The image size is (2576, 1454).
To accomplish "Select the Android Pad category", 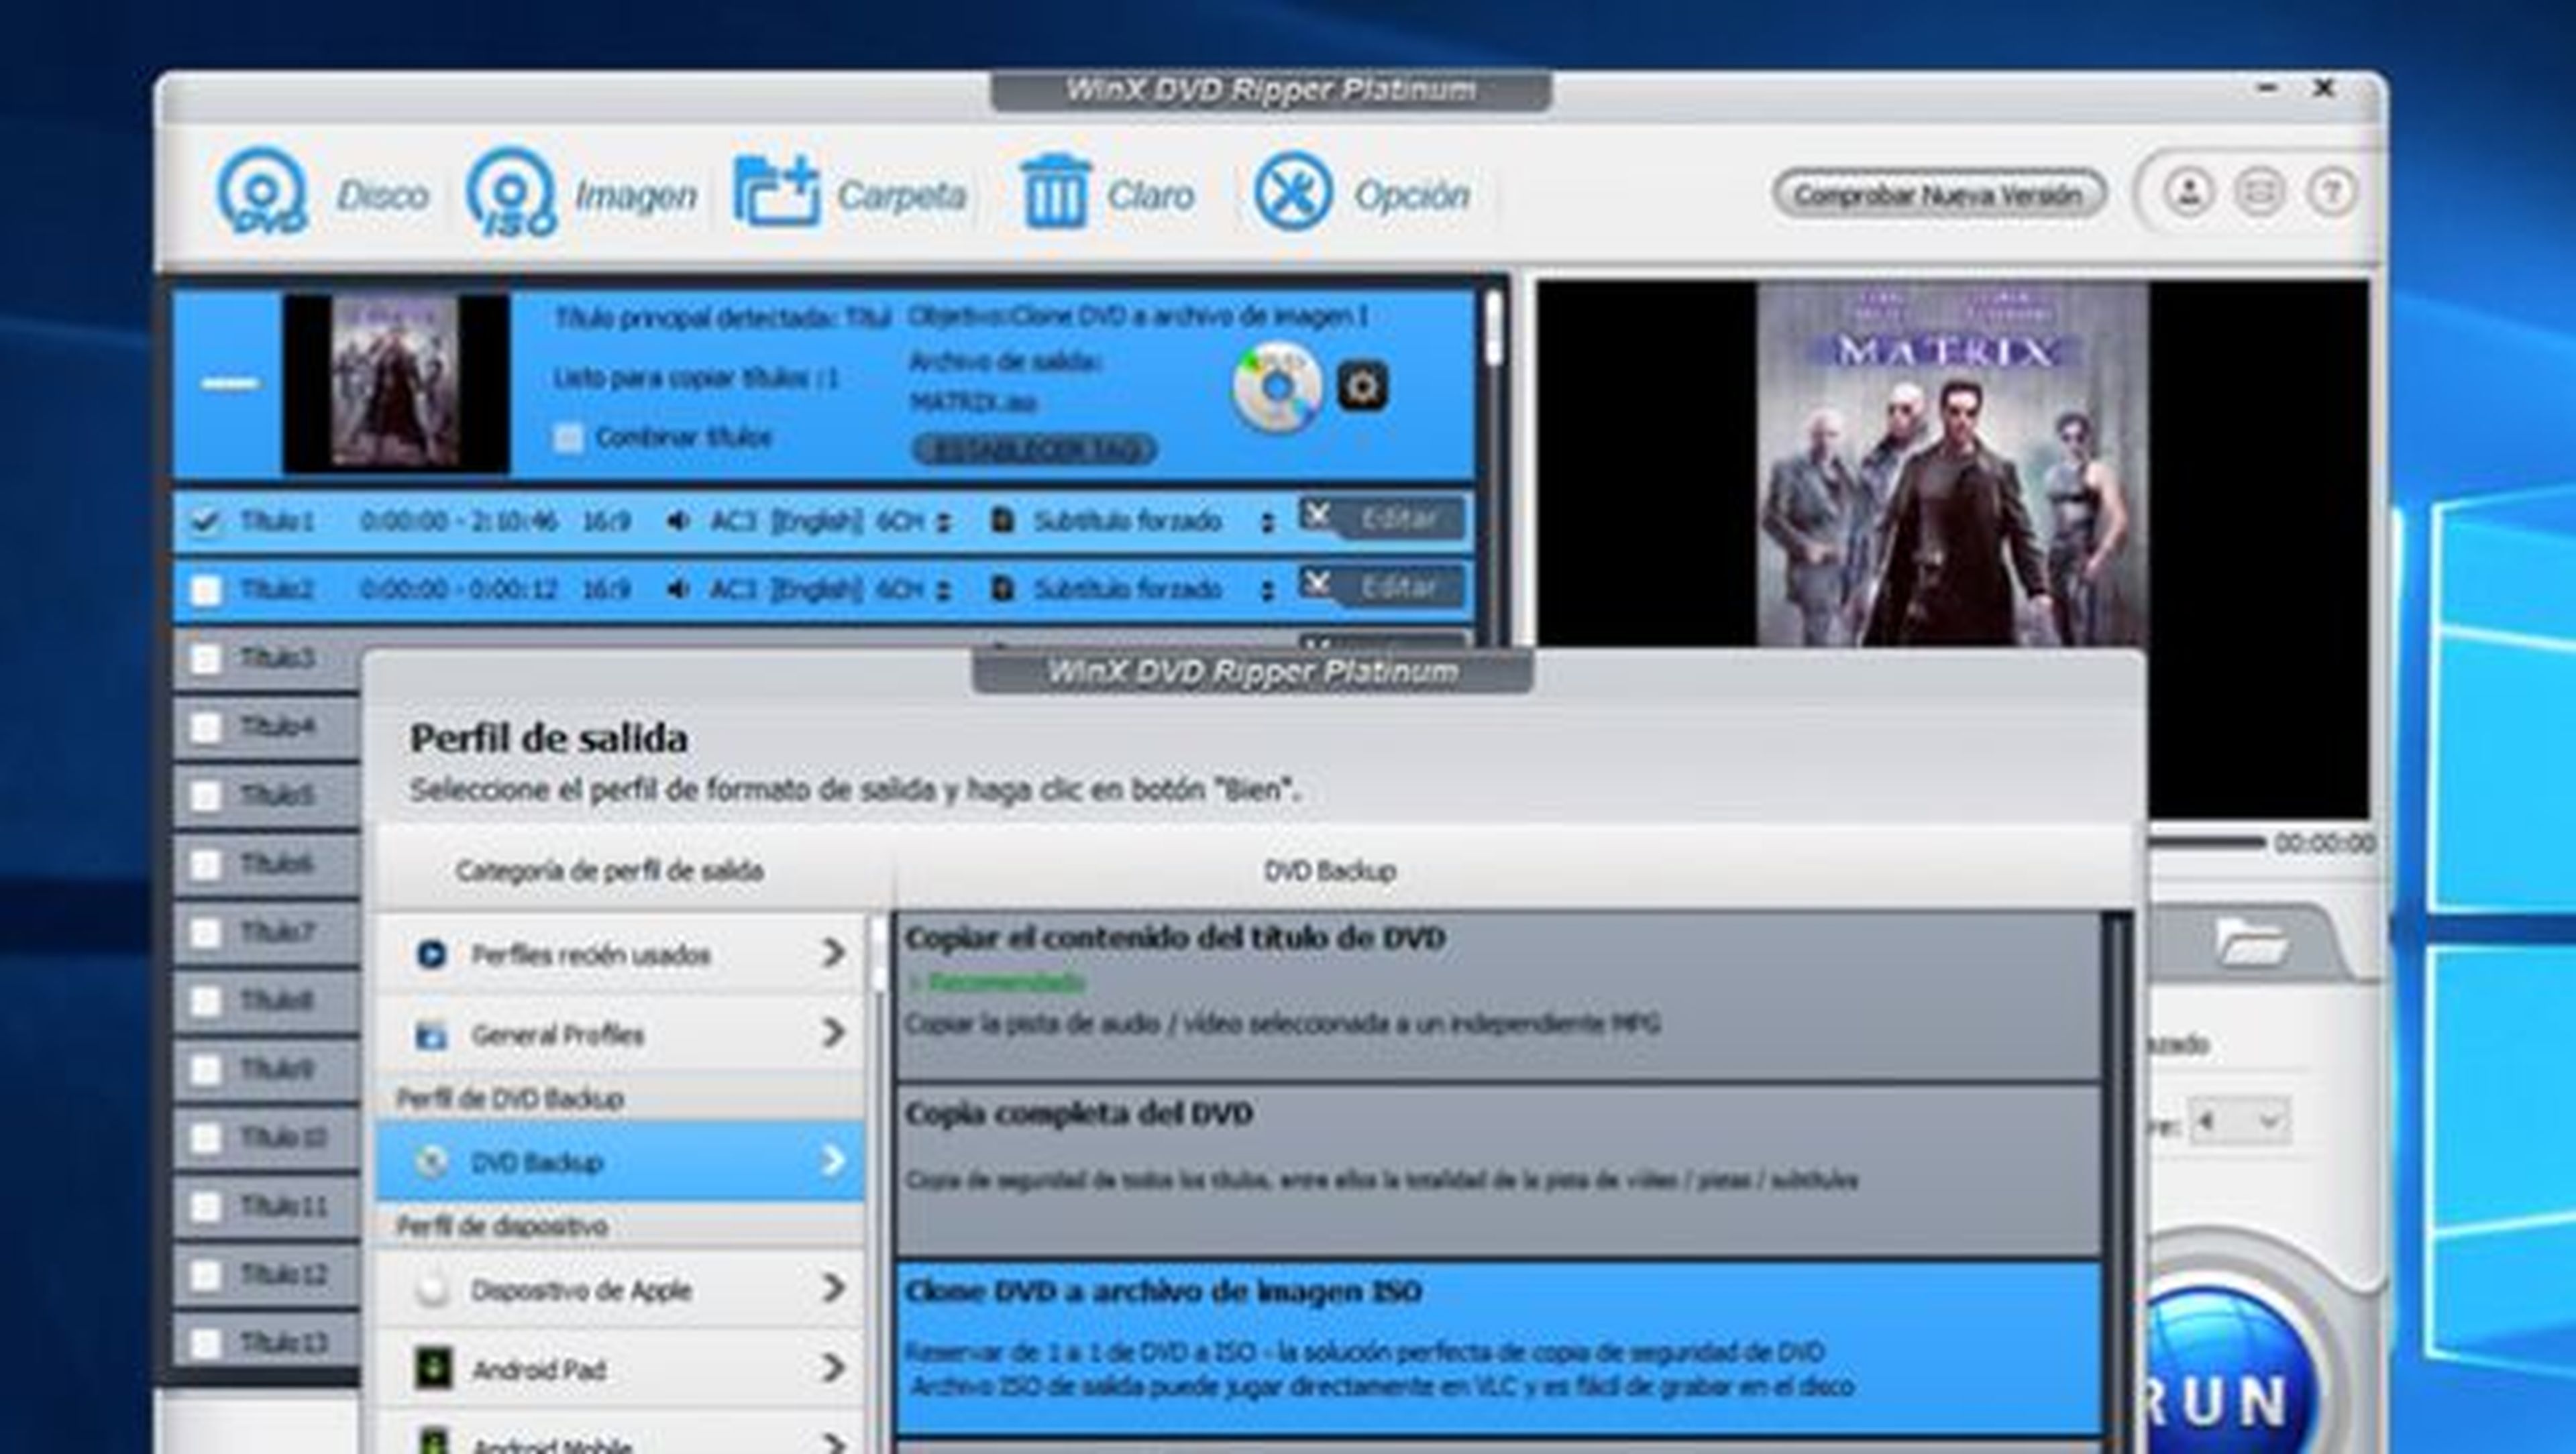I will point(620,1369).
